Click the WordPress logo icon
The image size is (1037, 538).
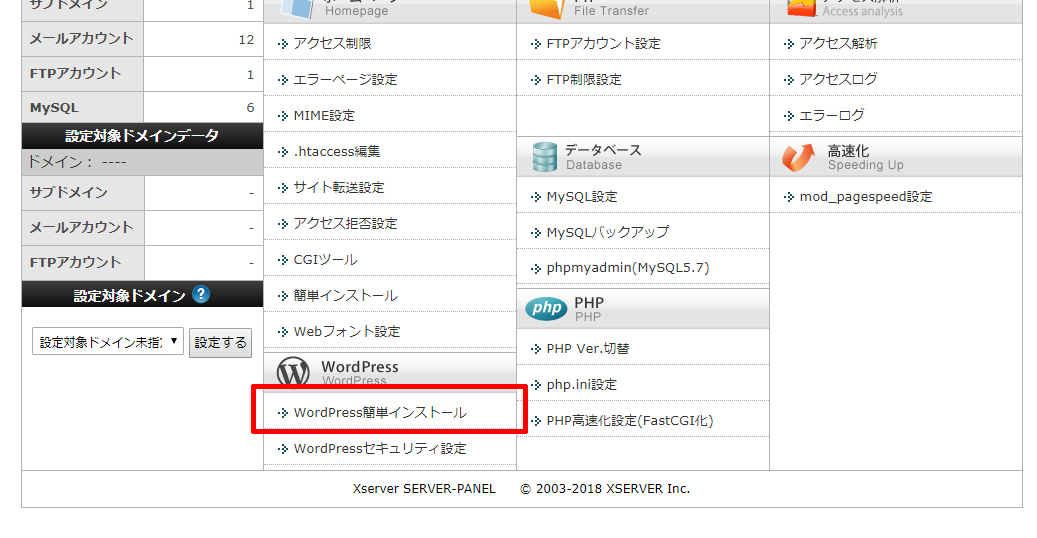point(293,372)
